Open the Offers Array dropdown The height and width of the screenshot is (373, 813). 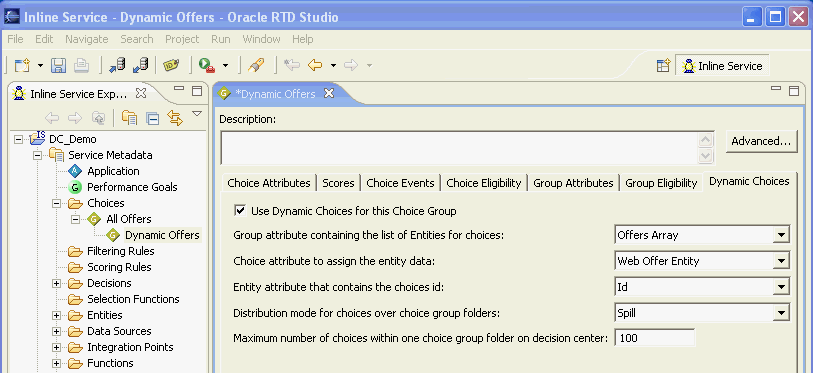click(781, 235)
